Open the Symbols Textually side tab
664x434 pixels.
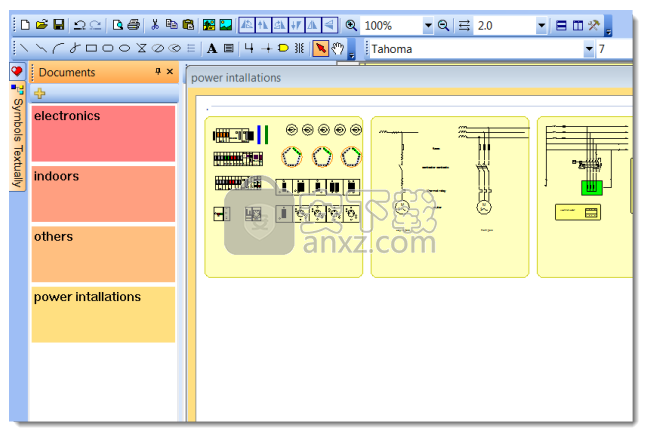tap(17, 137)
